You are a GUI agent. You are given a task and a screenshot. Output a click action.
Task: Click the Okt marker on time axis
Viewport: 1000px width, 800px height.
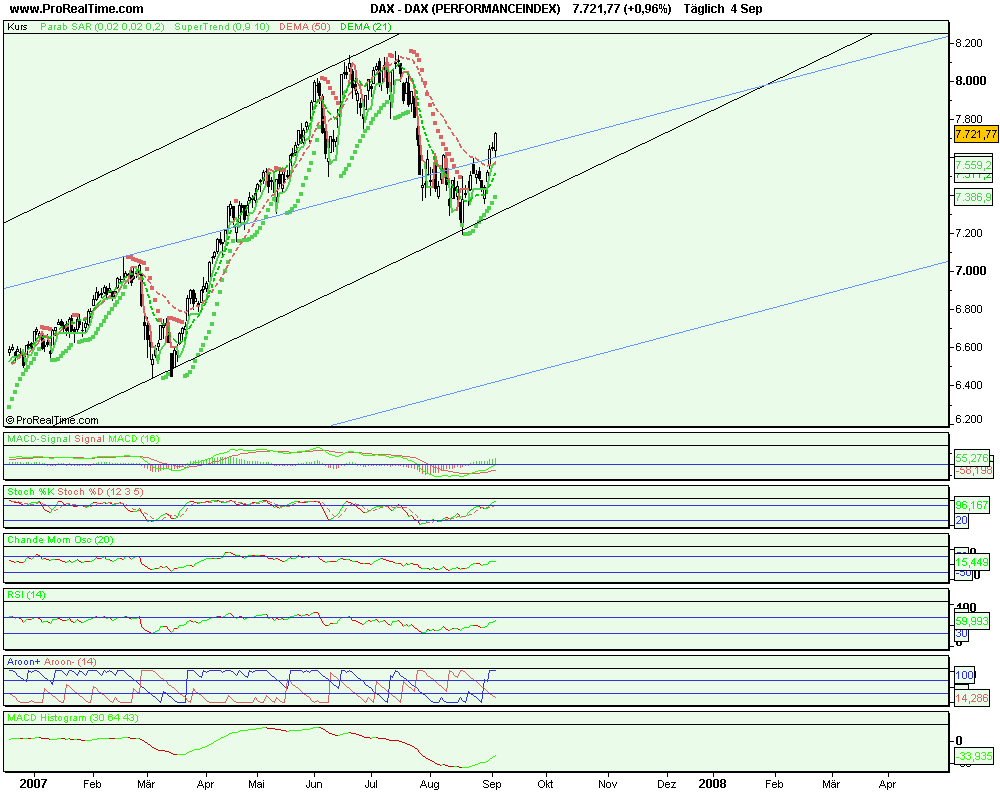(x=545, y=784)
